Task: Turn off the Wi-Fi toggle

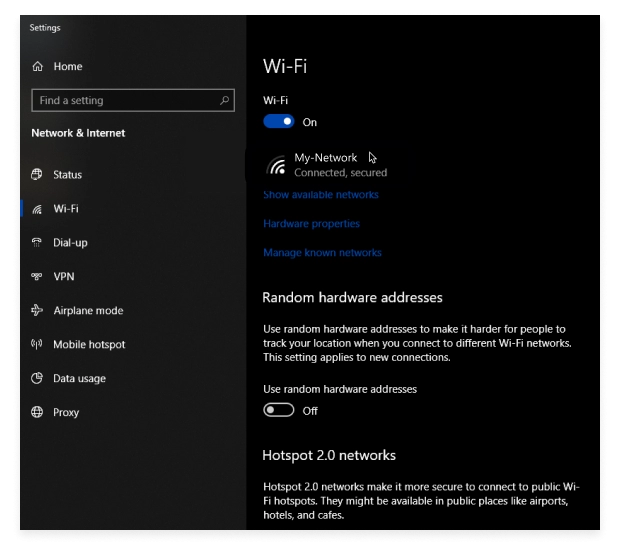Action: coord(279,122)
